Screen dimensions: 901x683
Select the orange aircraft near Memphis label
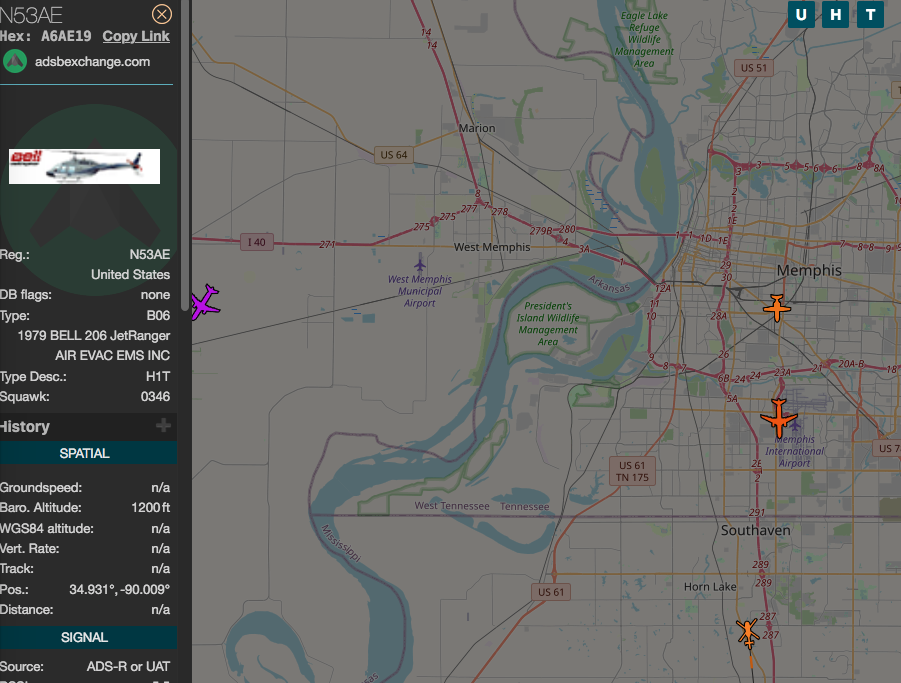777,308
